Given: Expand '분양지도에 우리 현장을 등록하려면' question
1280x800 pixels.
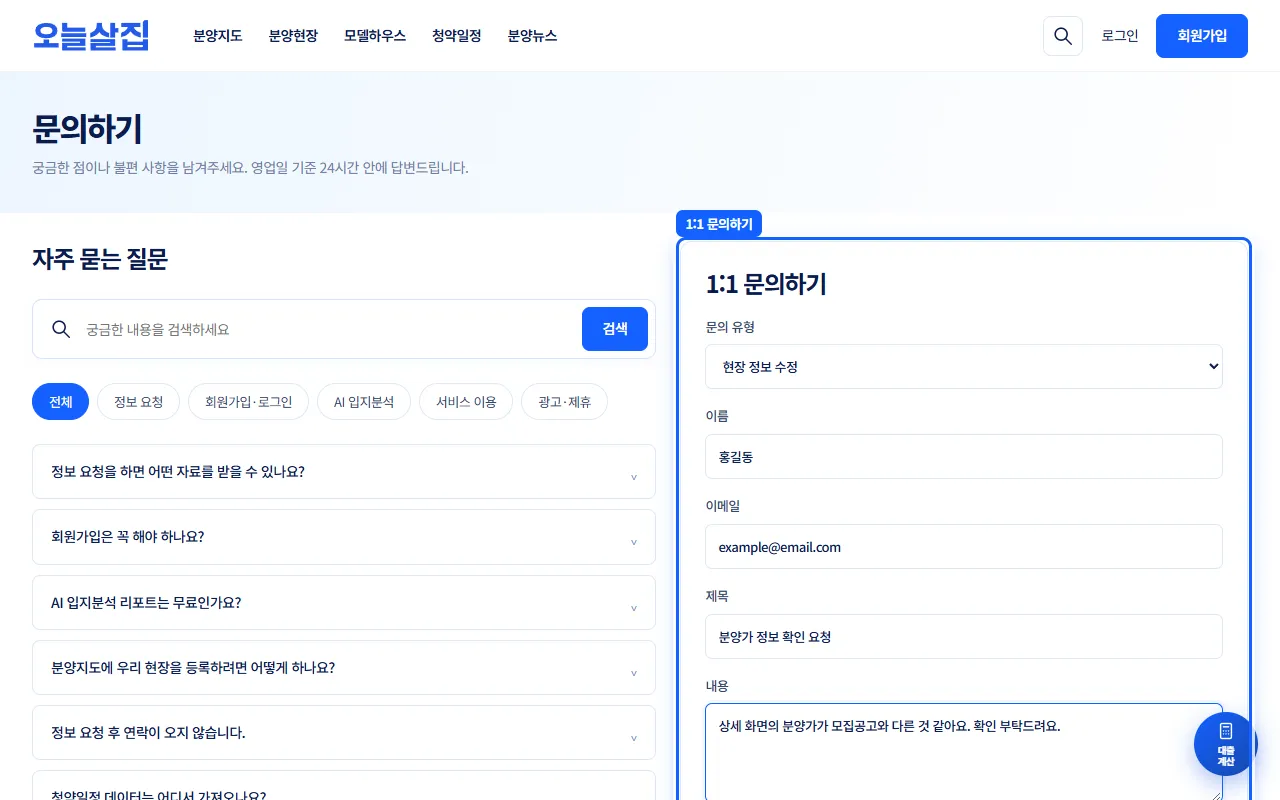Looking at the screenshot, I should [344, 668].
